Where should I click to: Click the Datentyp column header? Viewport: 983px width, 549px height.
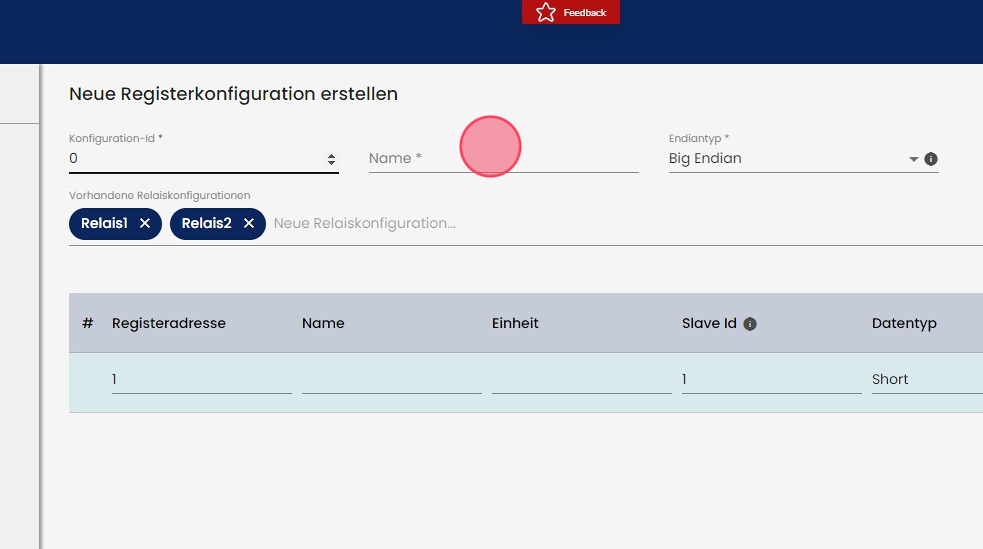904,323
